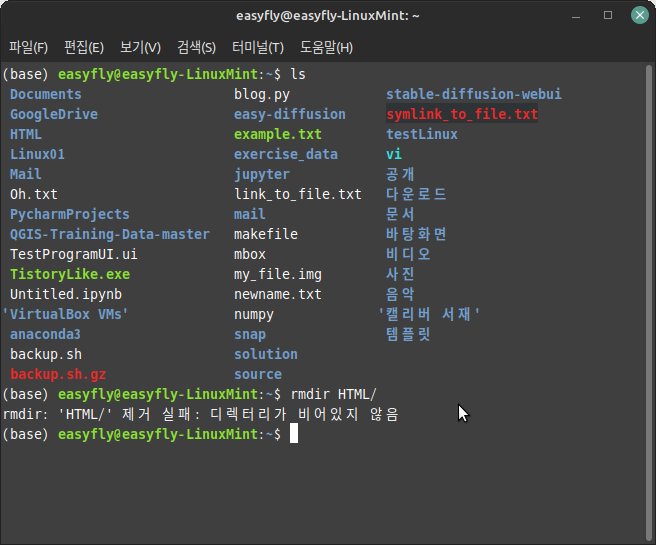Click the 'VirtualBox VMs' entry
Viewport: 656px width, 545px height.
point(65,314)
